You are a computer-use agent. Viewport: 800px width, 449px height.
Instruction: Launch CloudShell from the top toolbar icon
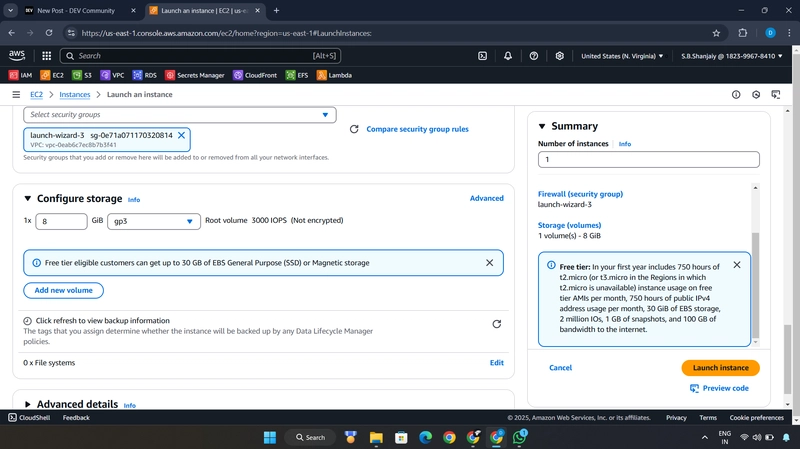483,56
